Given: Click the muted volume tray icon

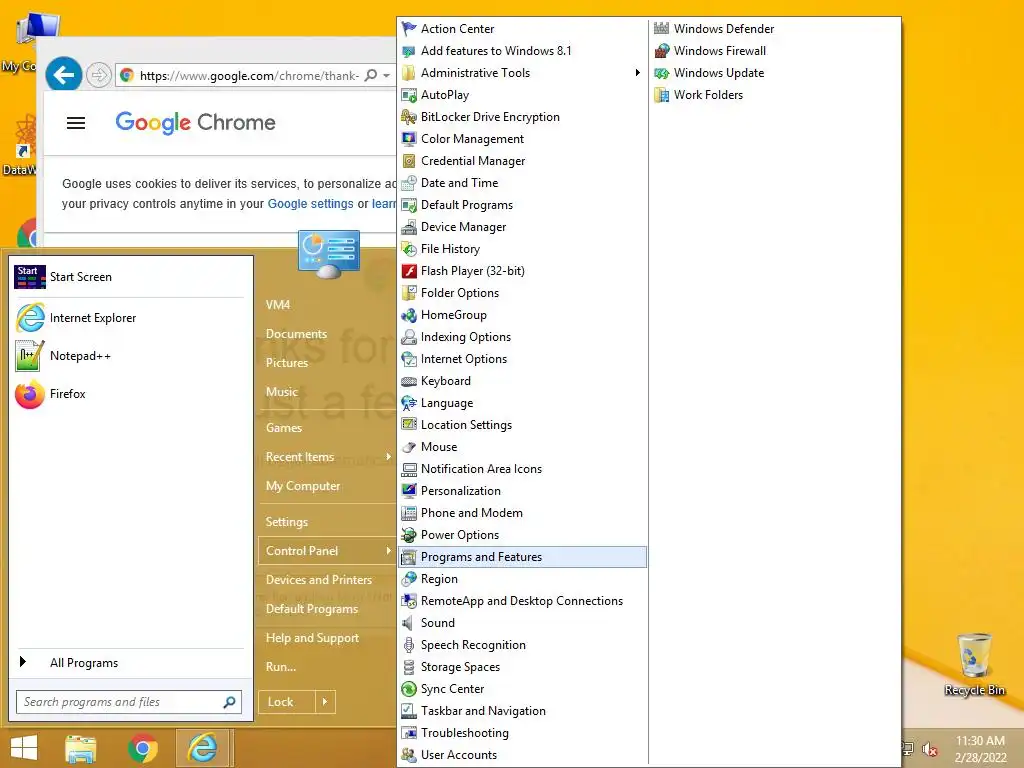Looking at the screenshot, I should pyautogui.click(x=929, y=749).
